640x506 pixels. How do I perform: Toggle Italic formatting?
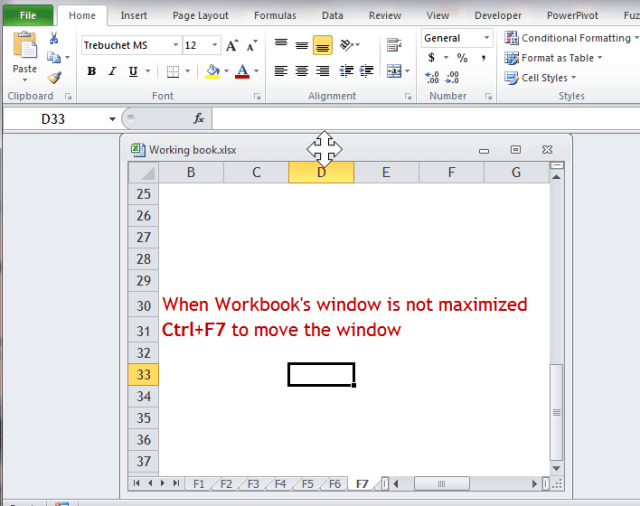click(113, 71)
